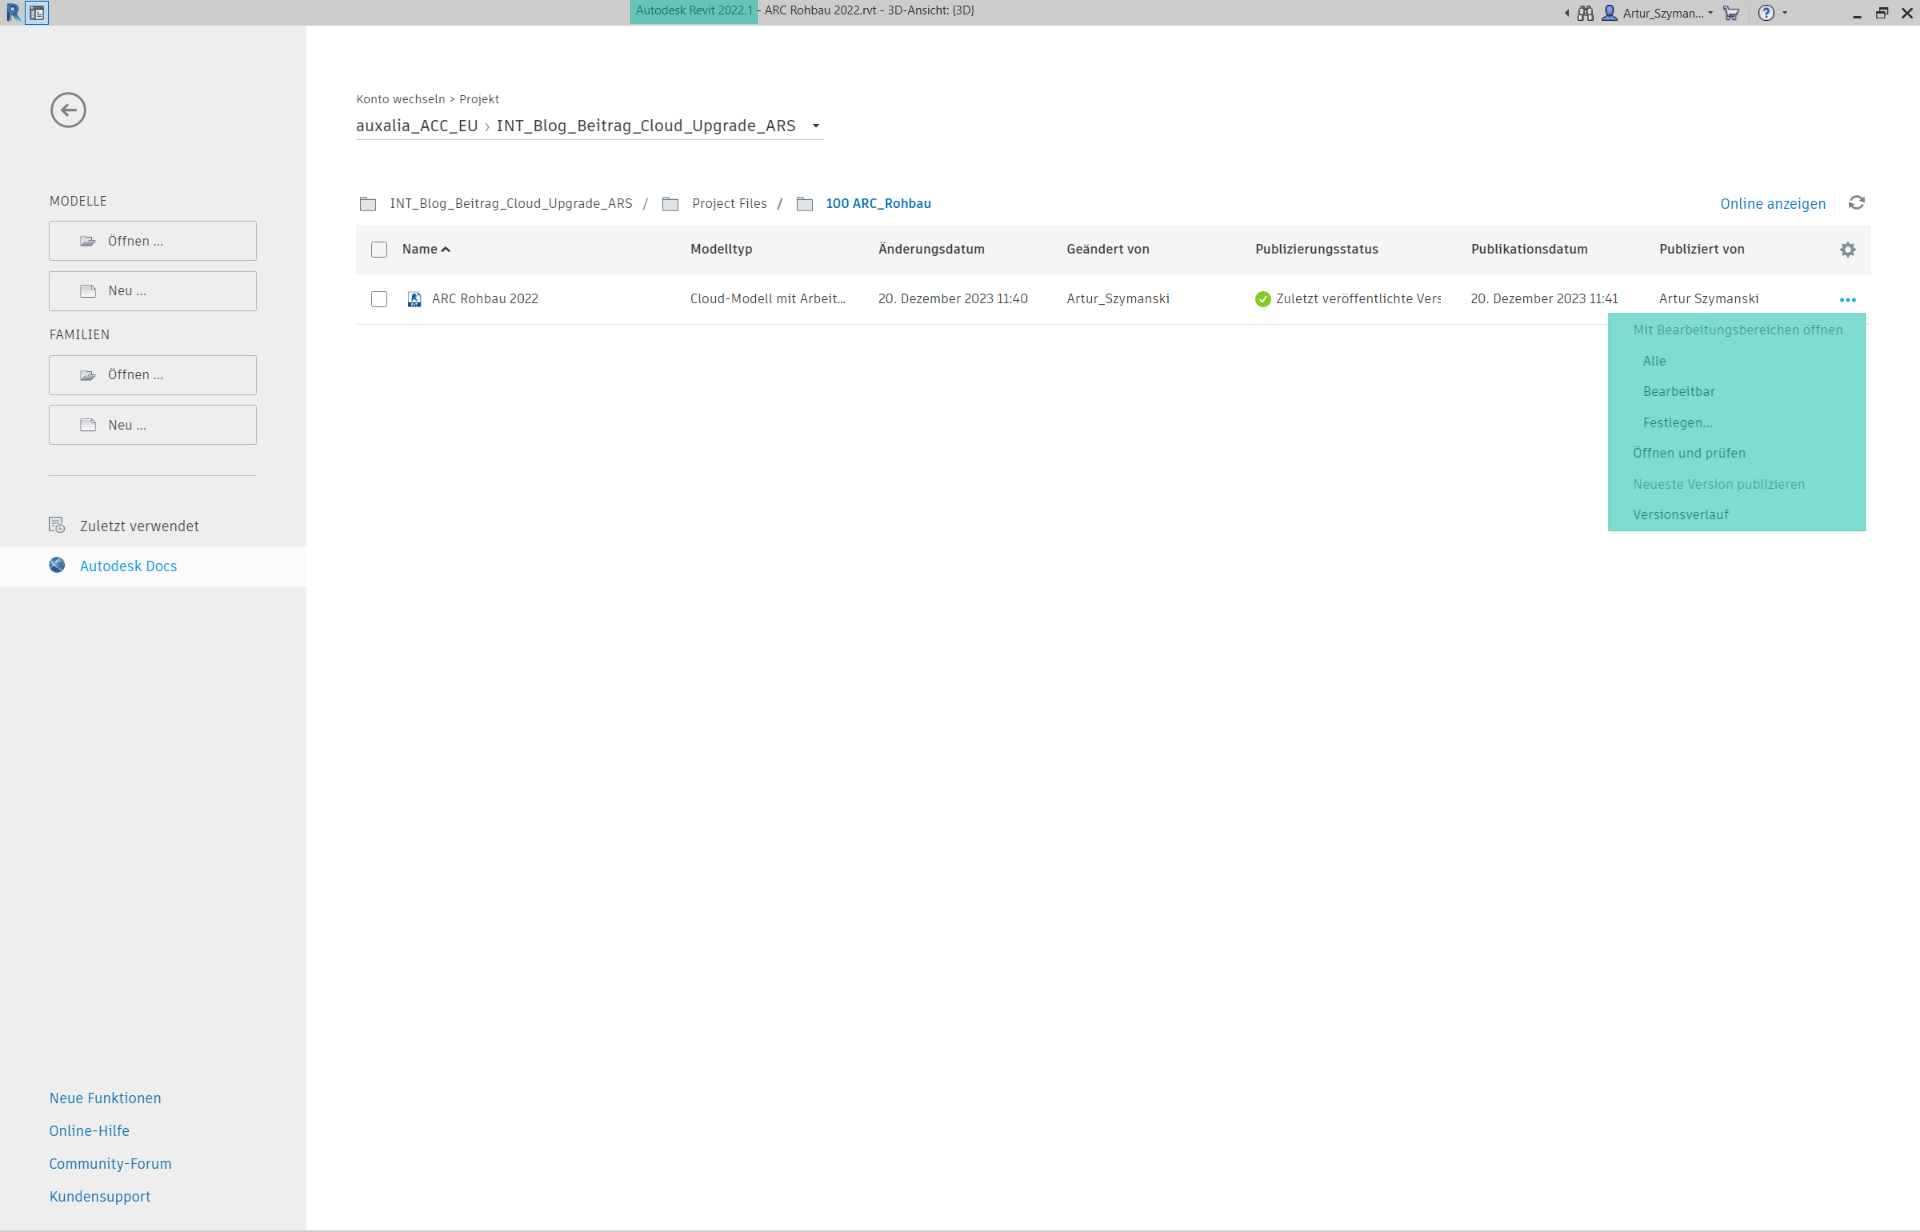Sort by the Name column header
Viewport: 1920px width, 1232px height.
(420, 250)
